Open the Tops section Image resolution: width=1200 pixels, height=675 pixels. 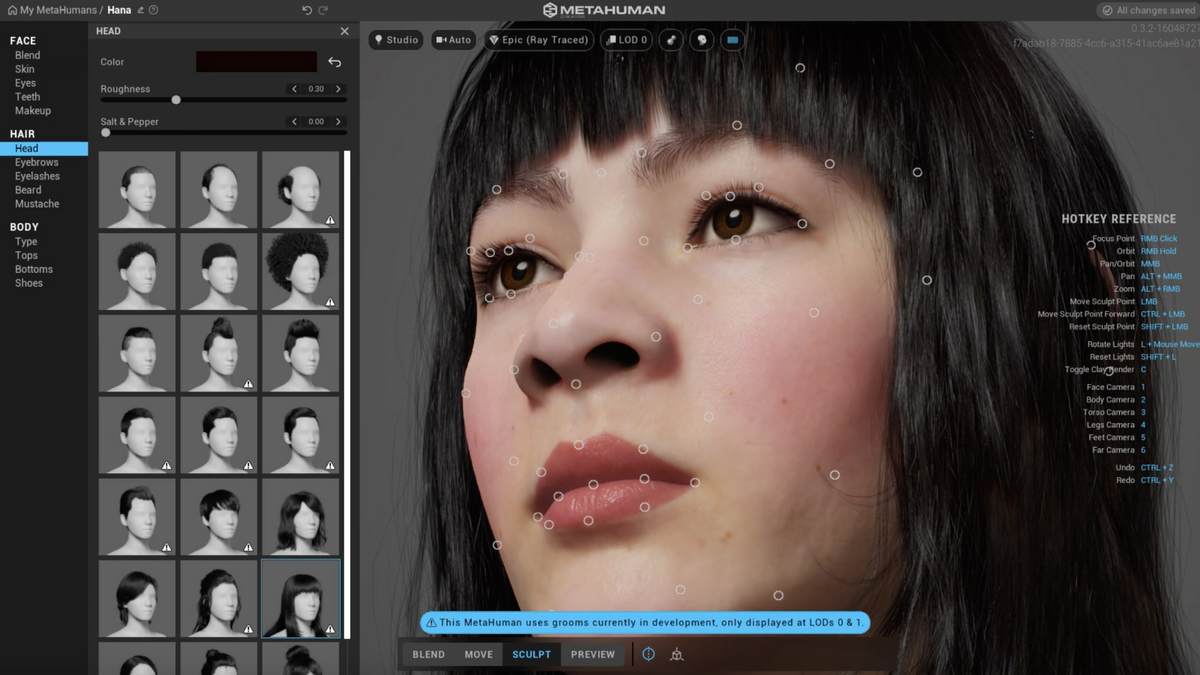pyautogui.click(x=27, y=256)
